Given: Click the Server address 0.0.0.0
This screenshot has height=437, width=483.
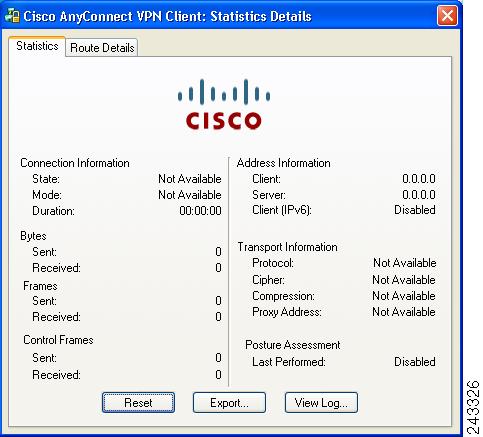Looking at the screenshot, I should 419,195.
